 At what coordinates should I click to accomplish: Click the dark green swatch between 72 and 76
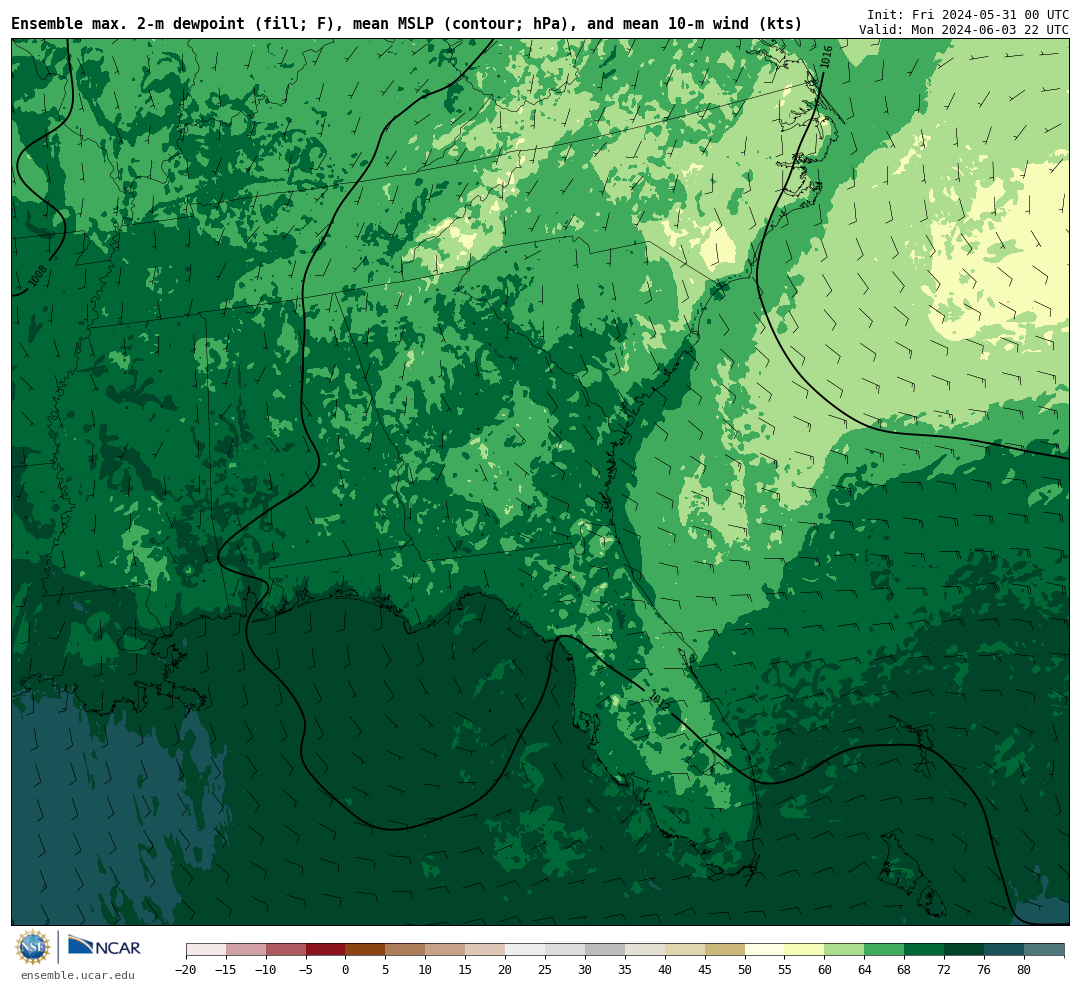(x=964, y=950)
